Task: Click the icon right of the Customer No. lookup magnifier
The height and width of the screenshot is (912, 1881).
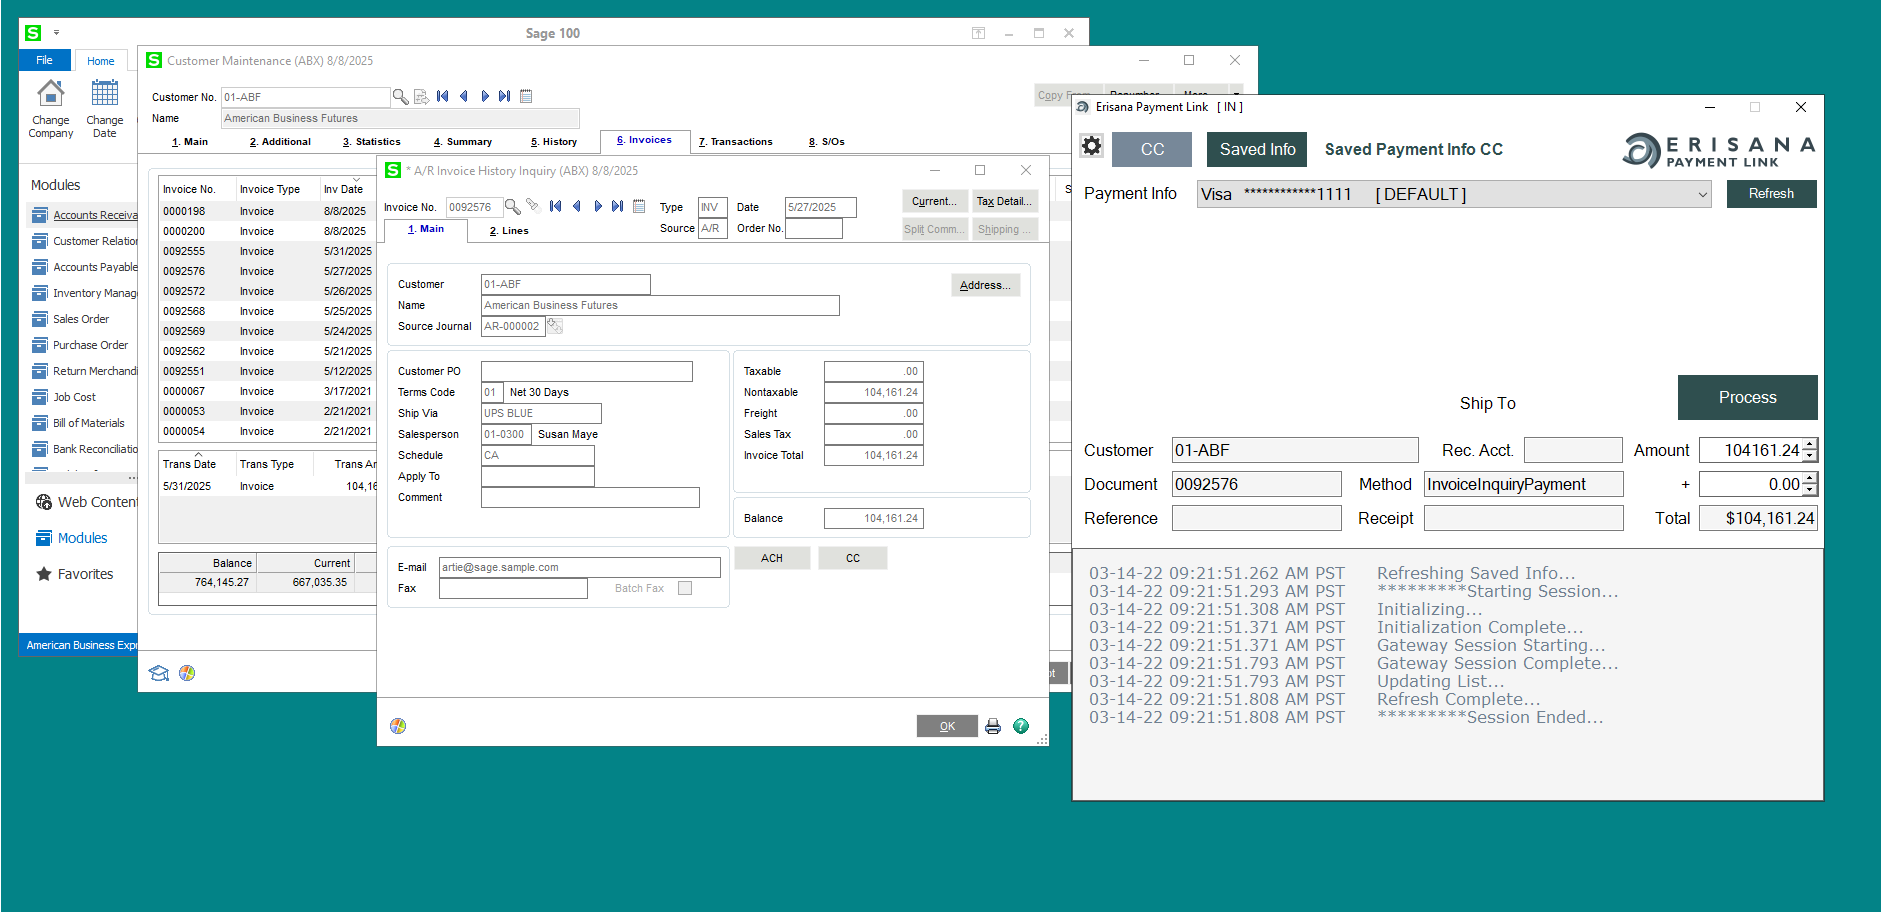Action: click(x=421, y=97)
